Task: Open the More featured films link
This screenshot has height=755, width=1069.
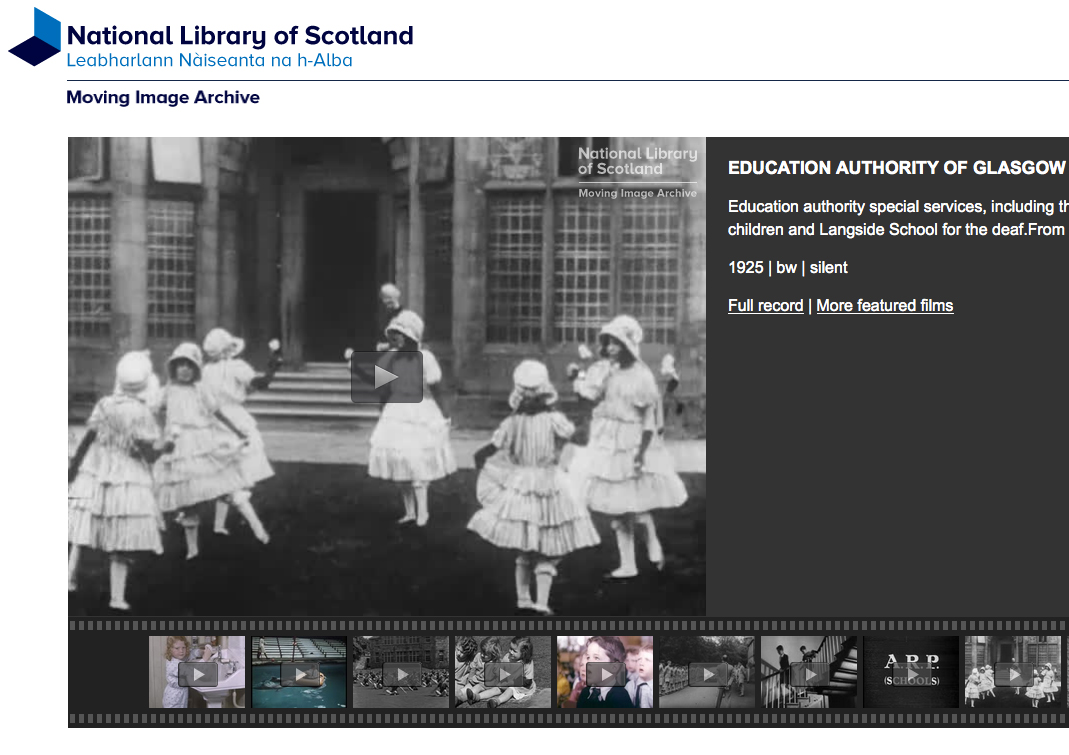Action: pos(884,306)
